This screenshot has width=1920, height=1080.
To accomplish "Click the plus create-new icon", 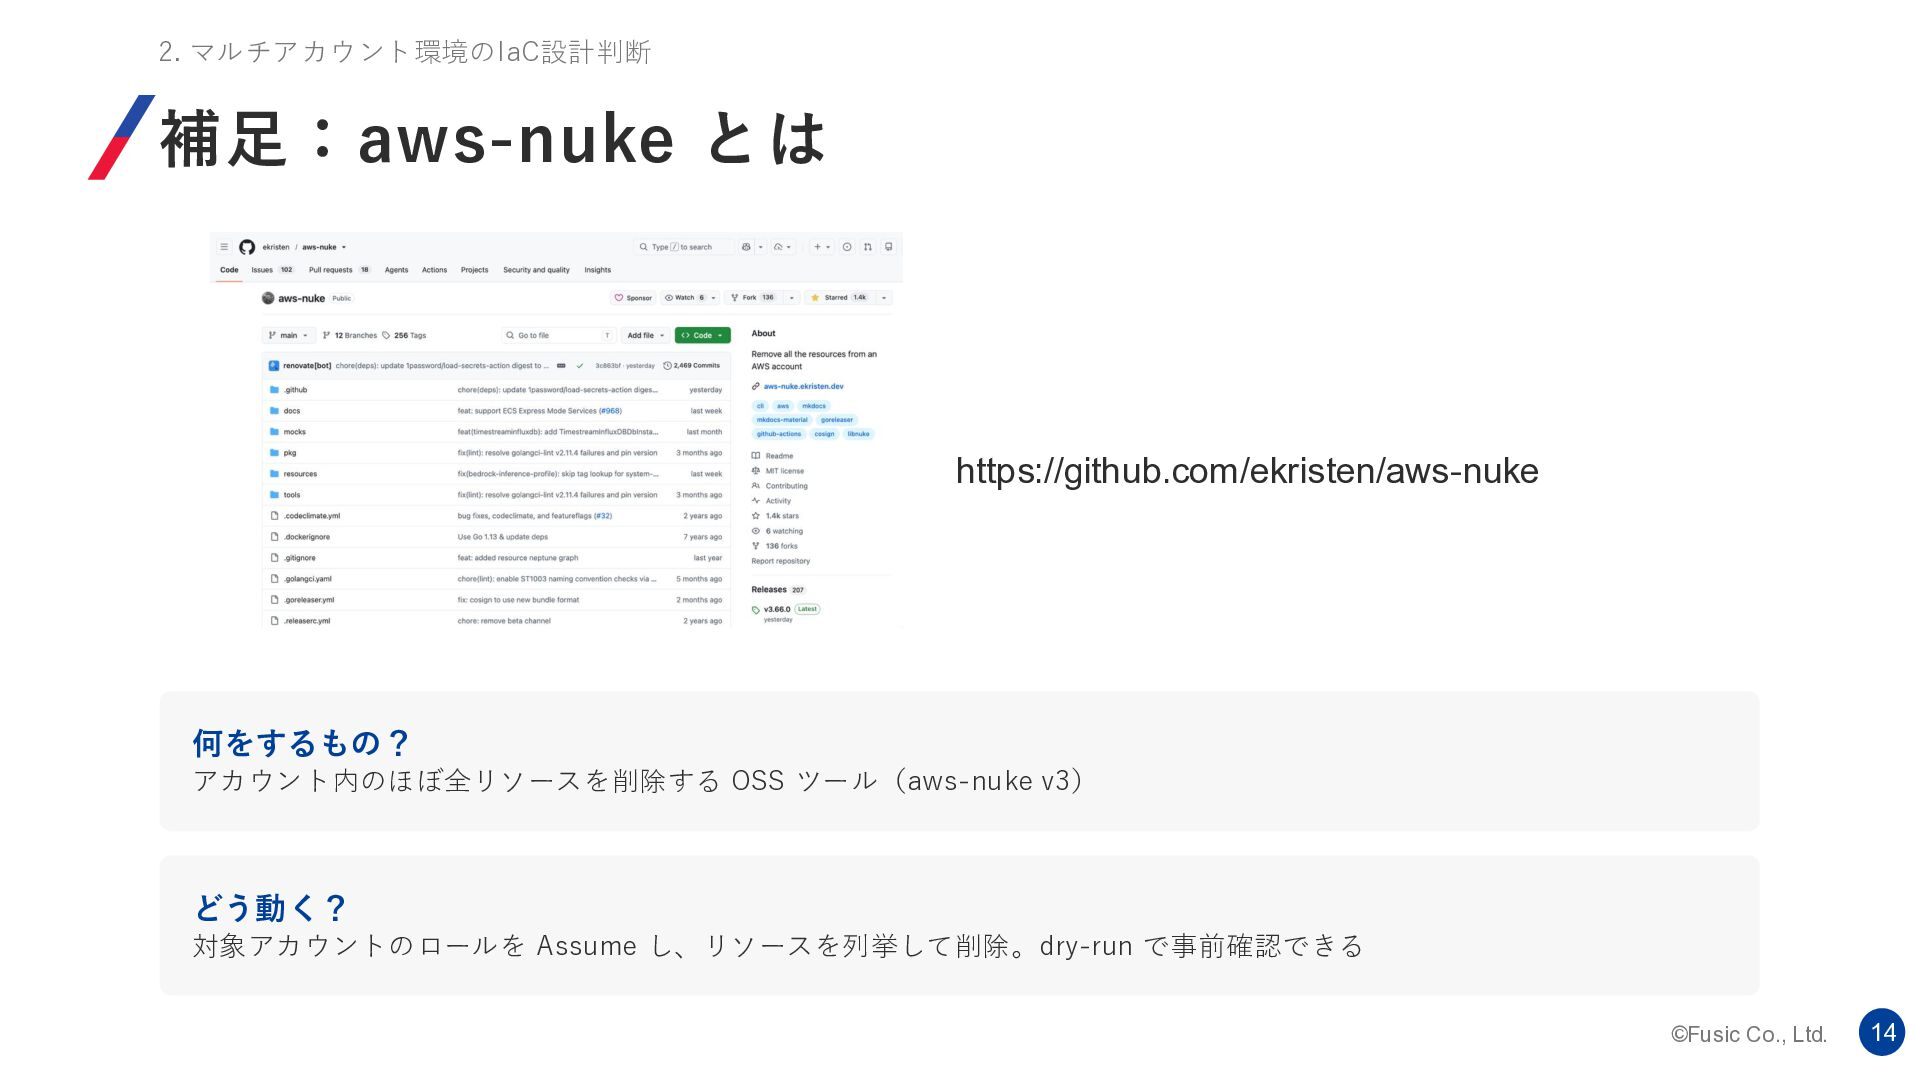I will coord(817,247).
